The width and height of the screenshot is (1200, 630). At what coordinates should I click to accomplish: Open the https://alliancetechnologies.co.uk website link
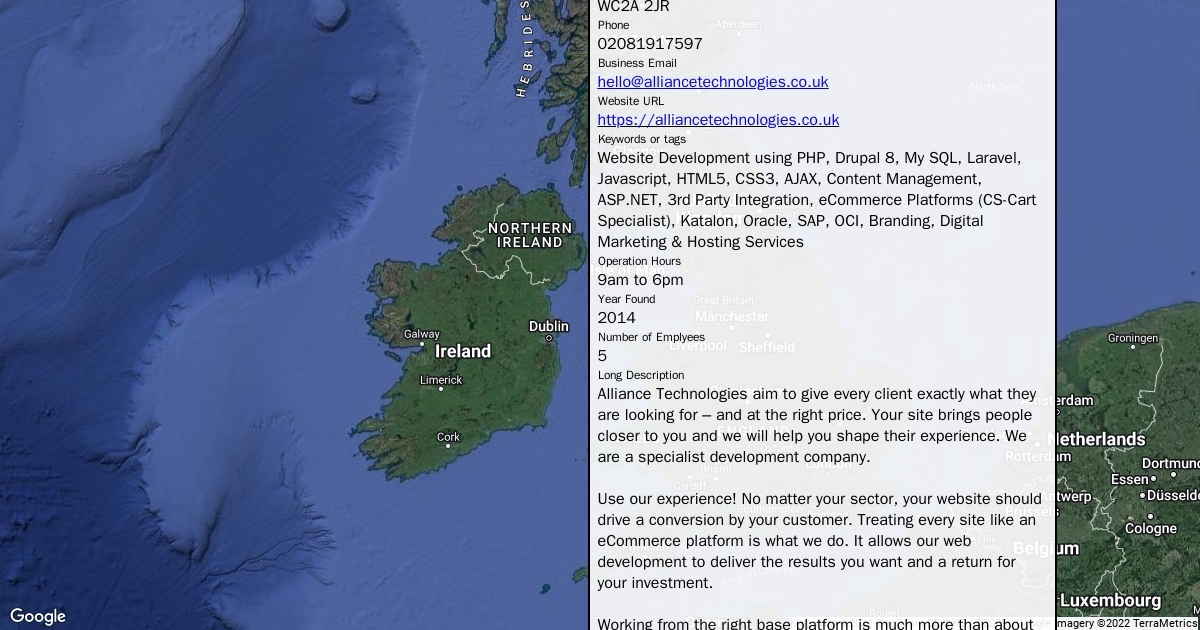(718, 120)
